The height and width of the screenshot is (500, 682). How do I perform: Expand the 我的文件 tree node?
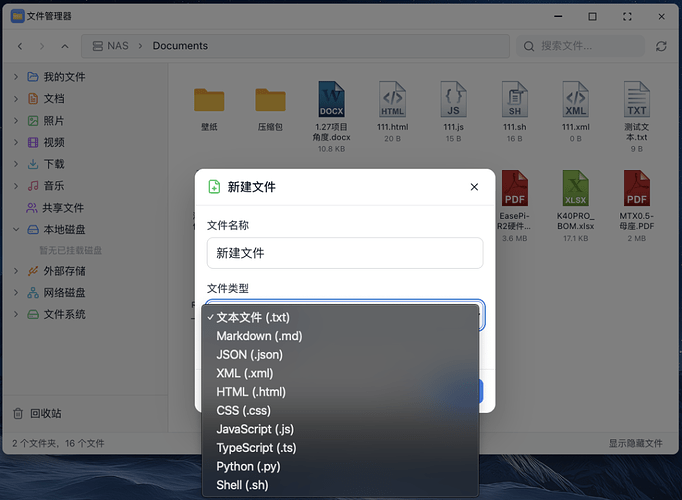pos(16,77)
